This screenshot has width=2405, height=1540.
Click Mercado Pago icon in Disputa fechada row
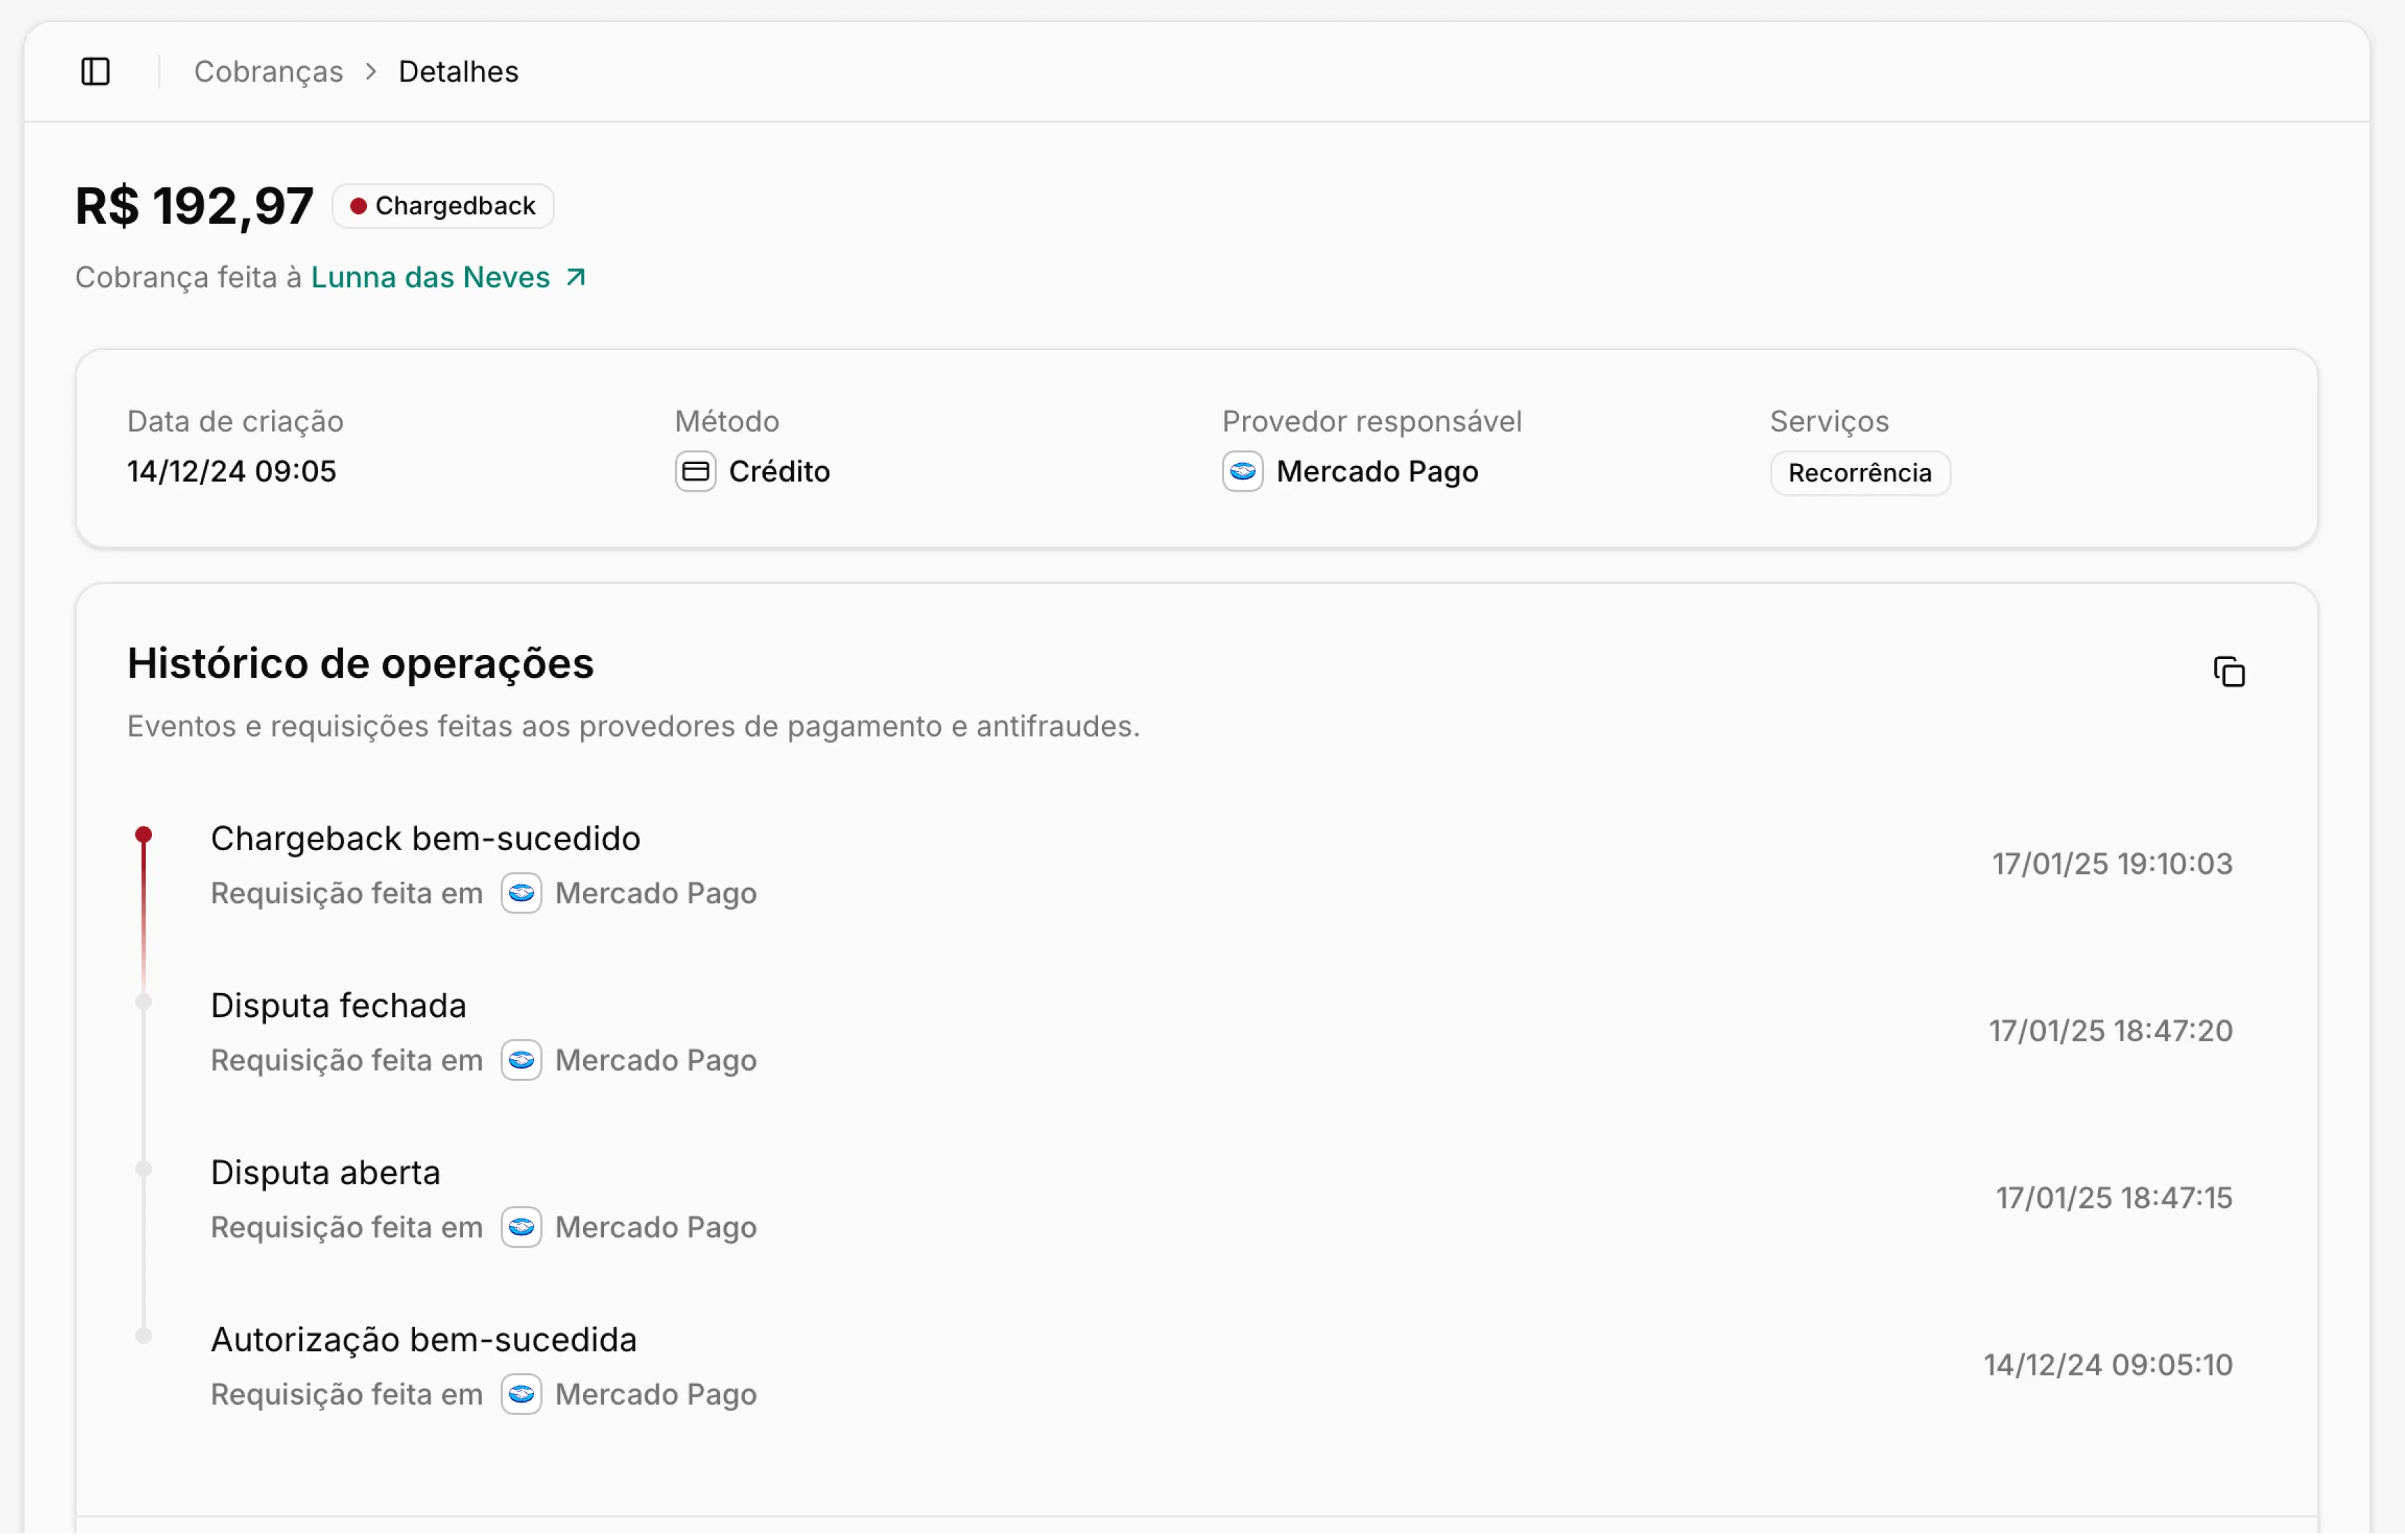521,1061
